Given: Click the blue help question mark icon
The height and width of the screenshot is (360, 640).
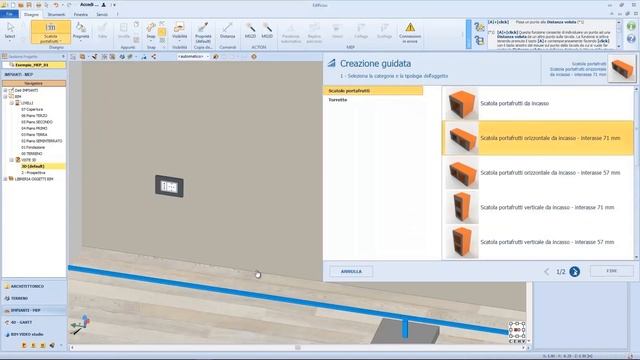Looking at the screenshot, I should (x=631, y=39).
